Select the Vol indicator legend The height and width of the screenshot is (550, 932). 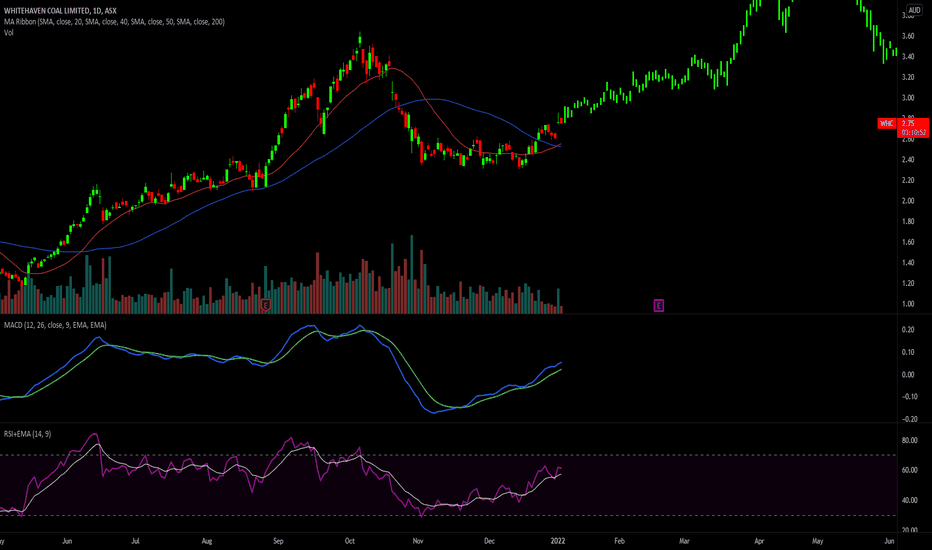pos(8,32)
